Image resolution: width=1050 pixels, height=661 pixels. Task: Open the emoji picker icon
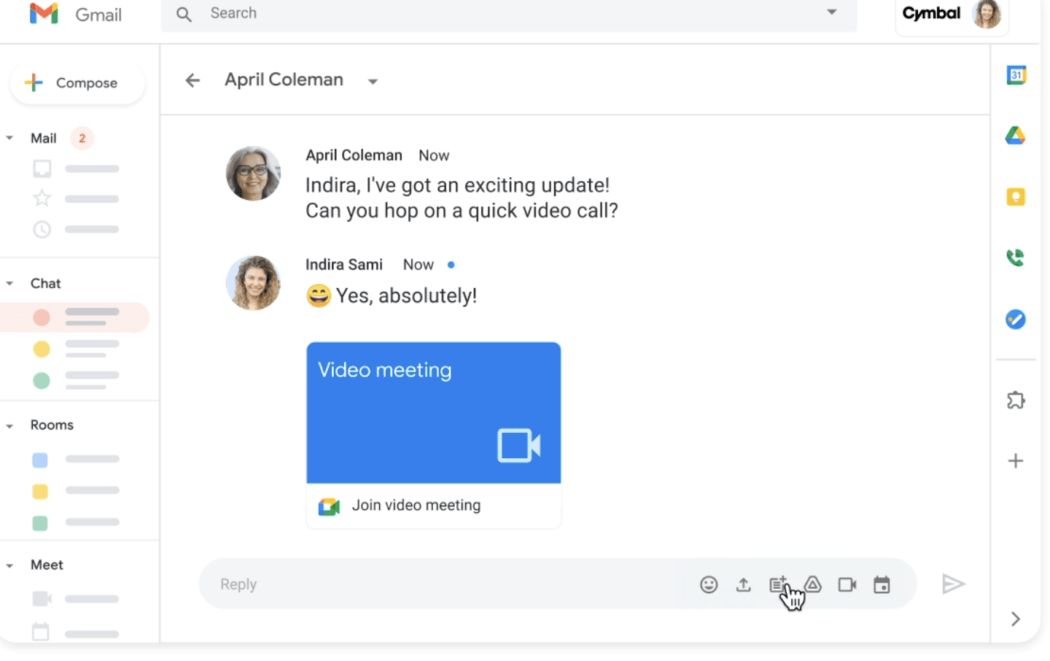[708, 585]
